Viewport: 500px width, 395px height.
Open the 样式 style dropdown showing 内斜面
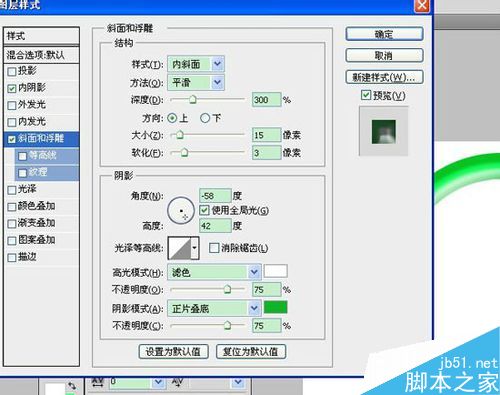tap(196, 64)
